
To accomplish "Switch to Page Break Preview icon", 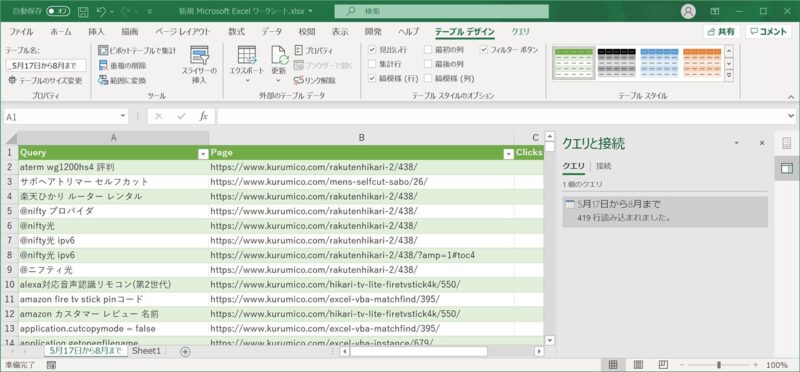I will (663, 365).
